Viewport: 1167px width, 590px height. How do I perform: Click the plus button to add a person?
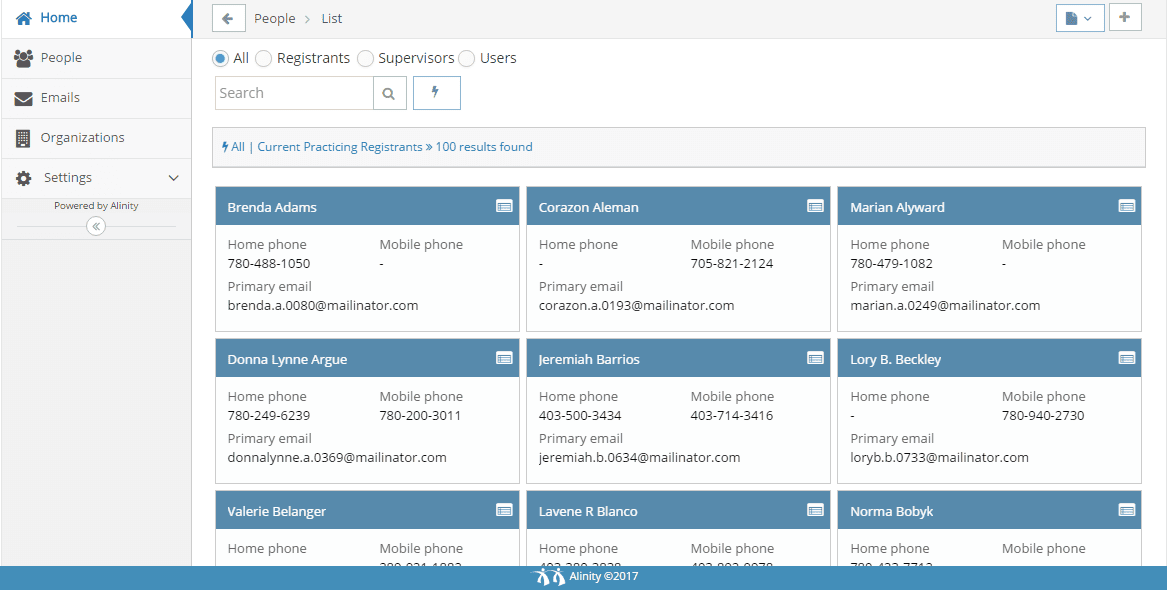click(x=1125, y=17)
